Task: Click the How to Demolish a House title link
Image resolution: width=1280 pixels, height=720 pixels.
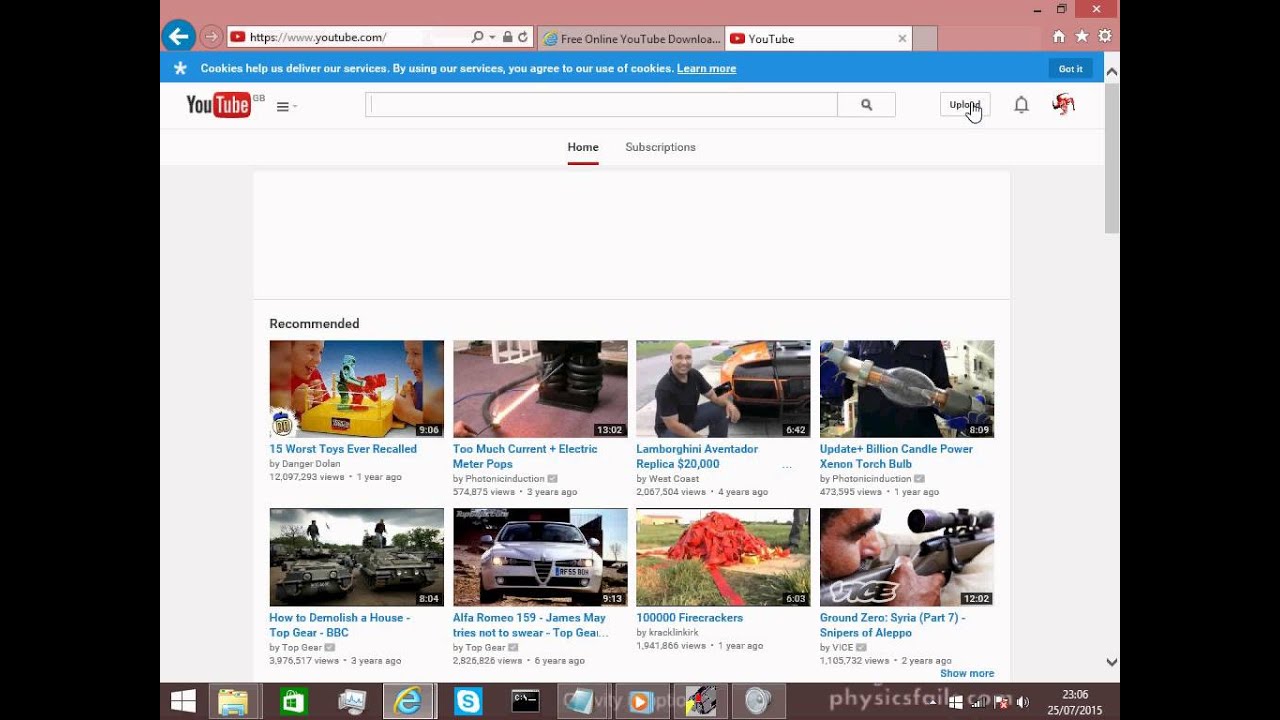Action: tap(339, 625)
